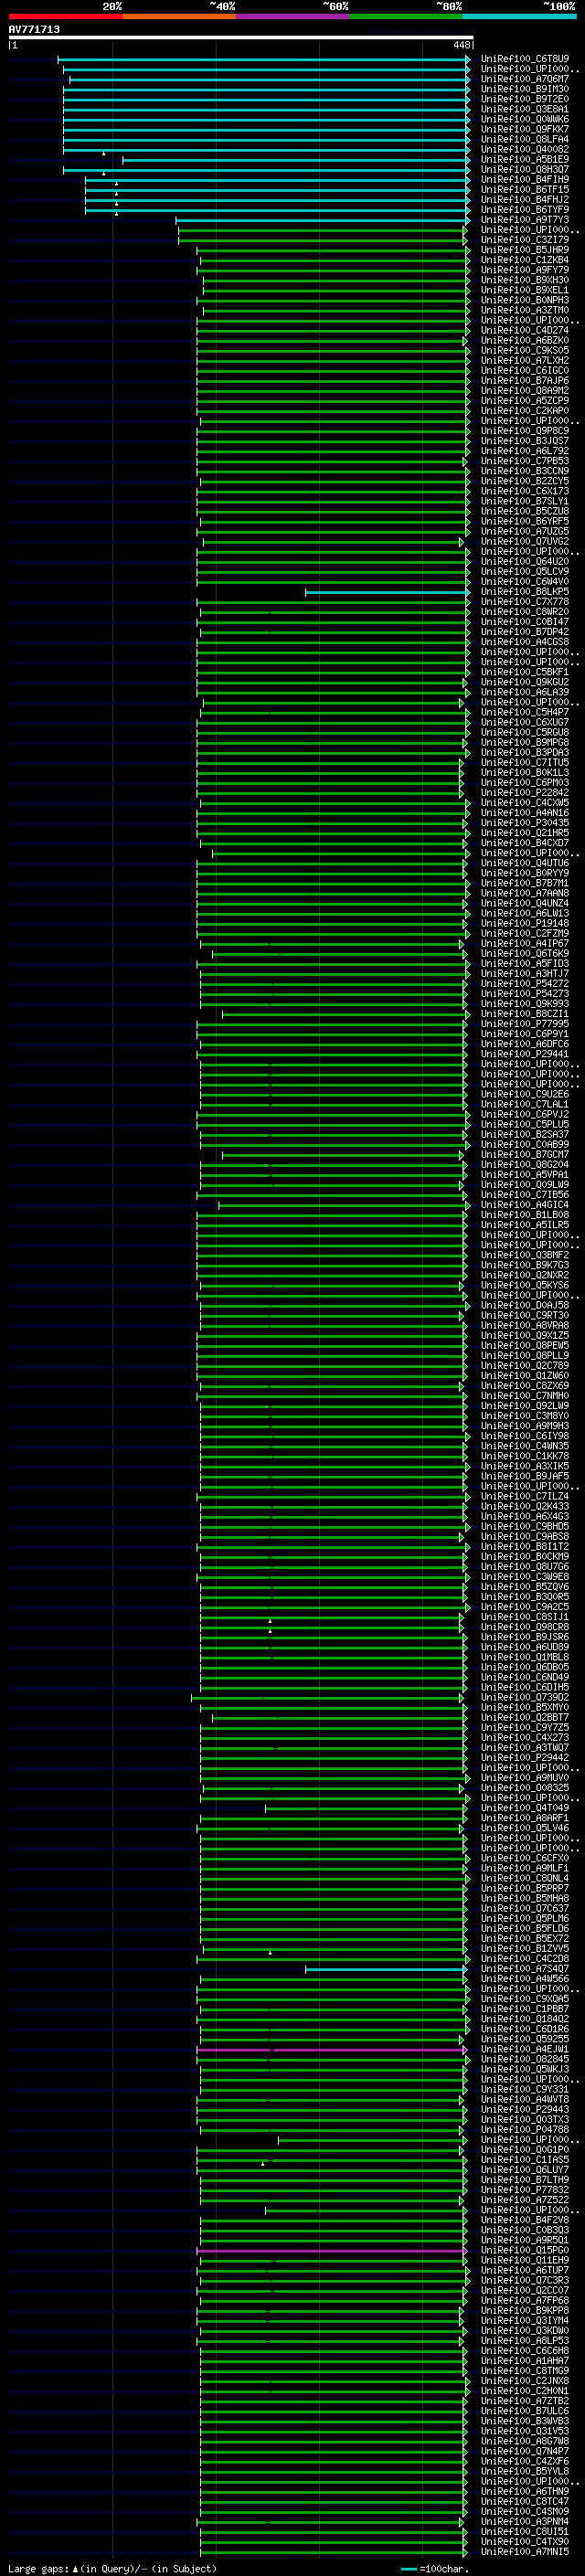Select label UniRef100_C9Y331
This screenshot has height=2576, width=585.
(524, 2090)
